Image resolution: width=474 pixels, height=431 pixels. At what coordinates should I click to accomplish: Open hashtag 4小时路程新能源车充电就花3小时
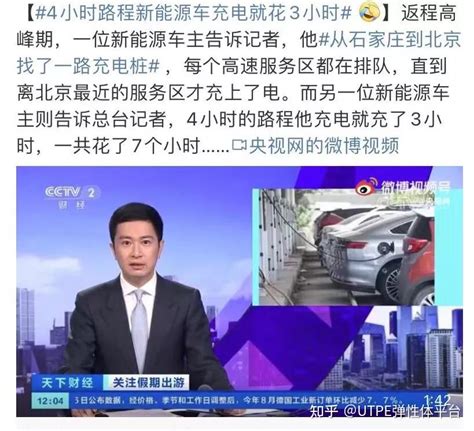(x=193, y=13)
